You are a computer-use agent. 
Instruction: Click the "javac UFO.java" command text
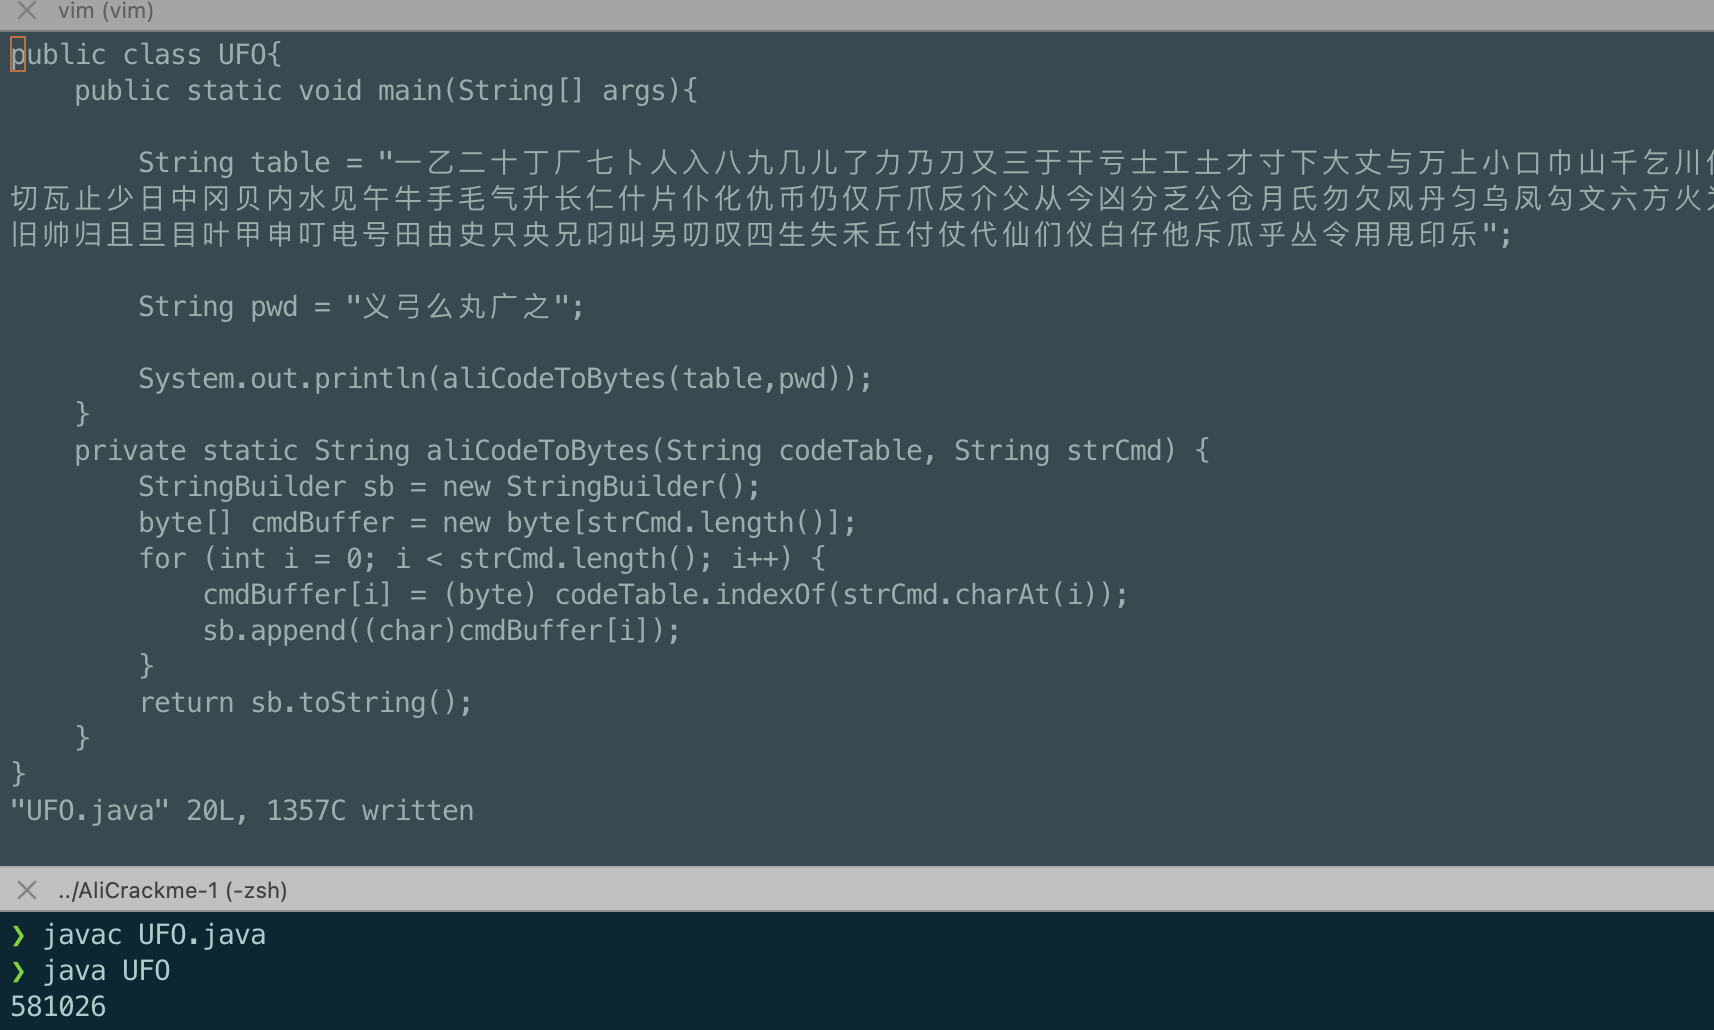tap(154, 935)
